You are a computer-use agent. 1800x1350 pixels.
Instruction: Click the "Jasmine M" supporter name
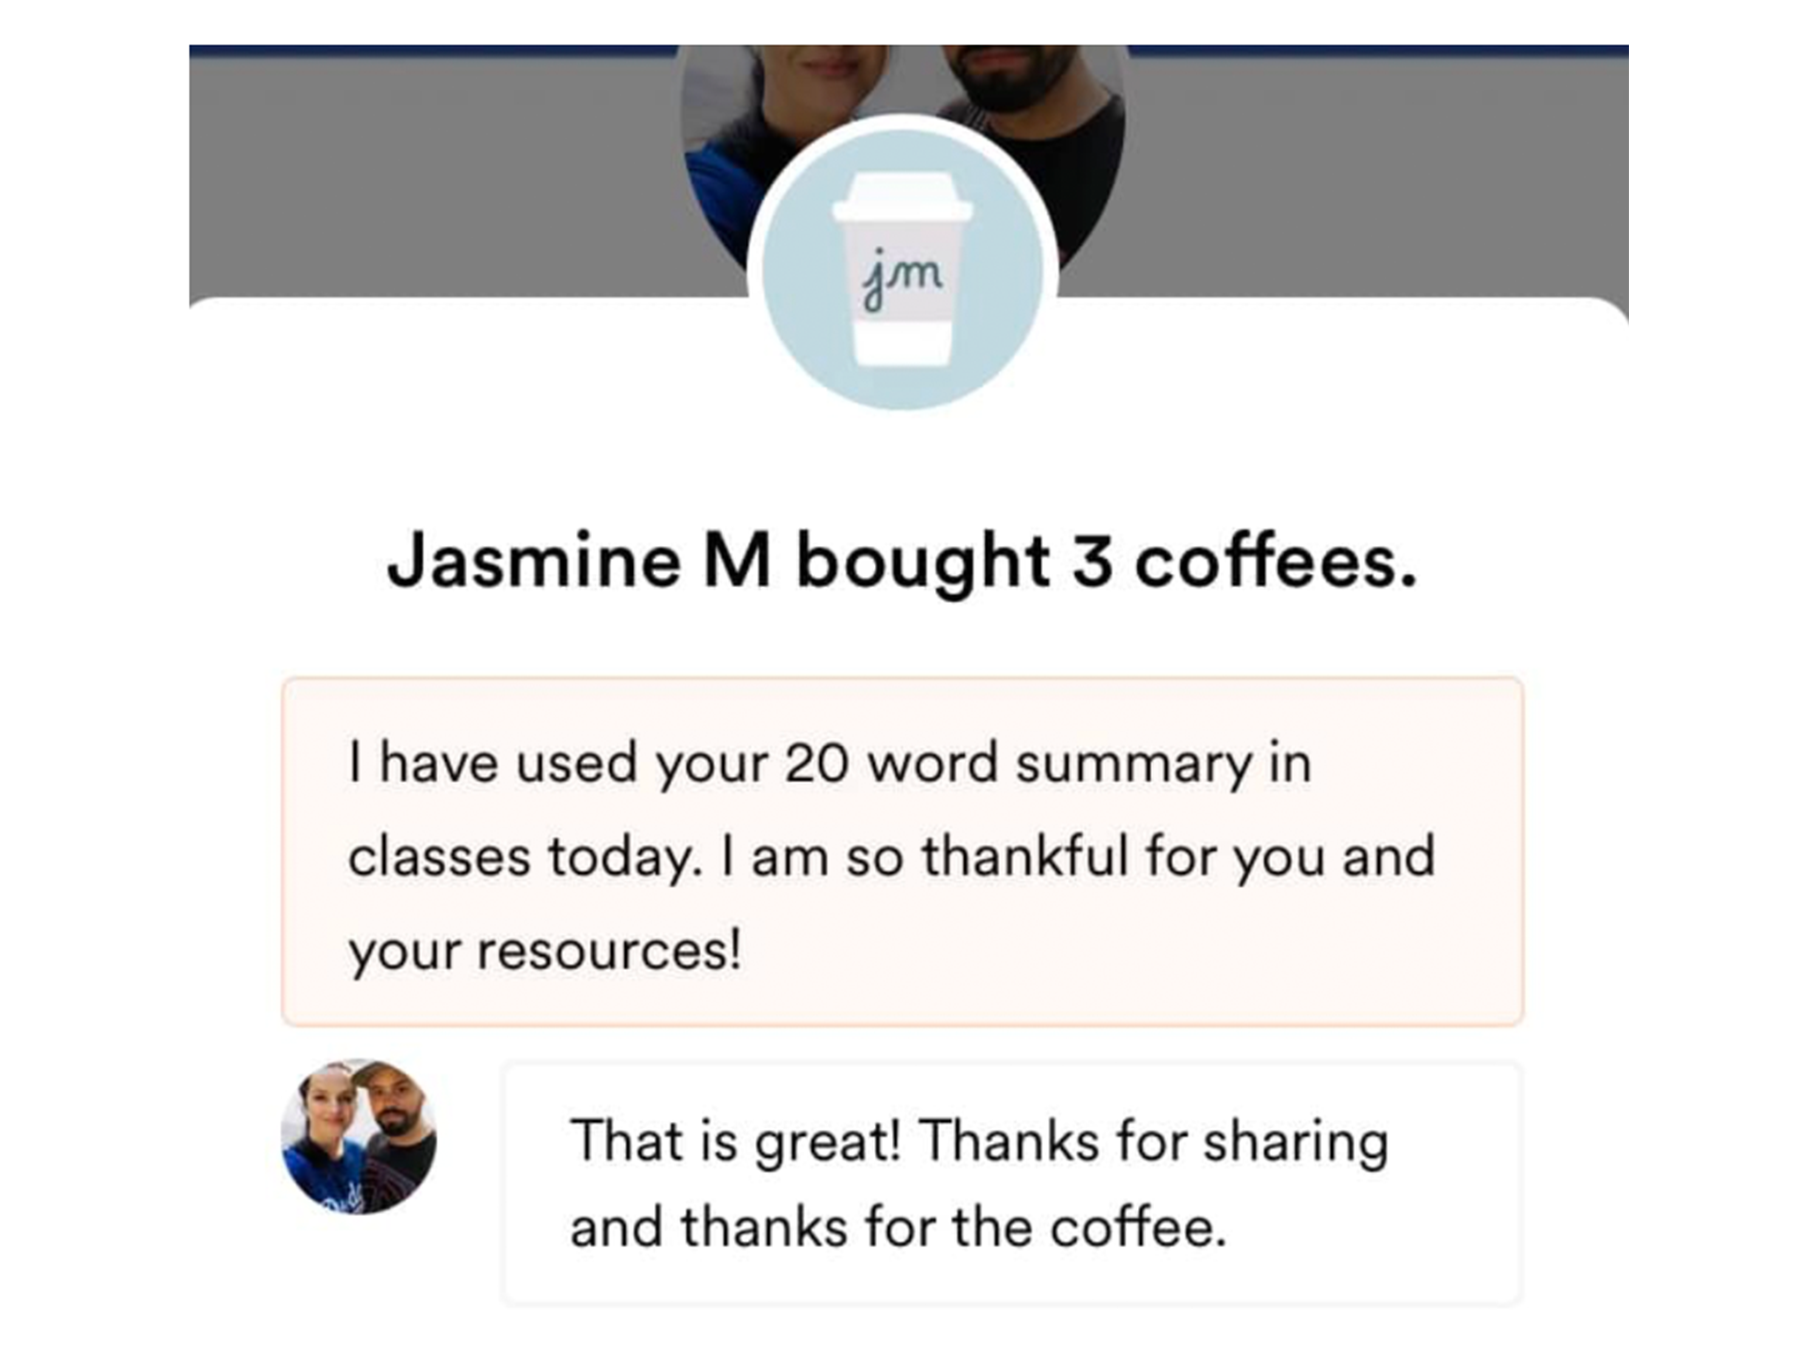click(578, 561)
